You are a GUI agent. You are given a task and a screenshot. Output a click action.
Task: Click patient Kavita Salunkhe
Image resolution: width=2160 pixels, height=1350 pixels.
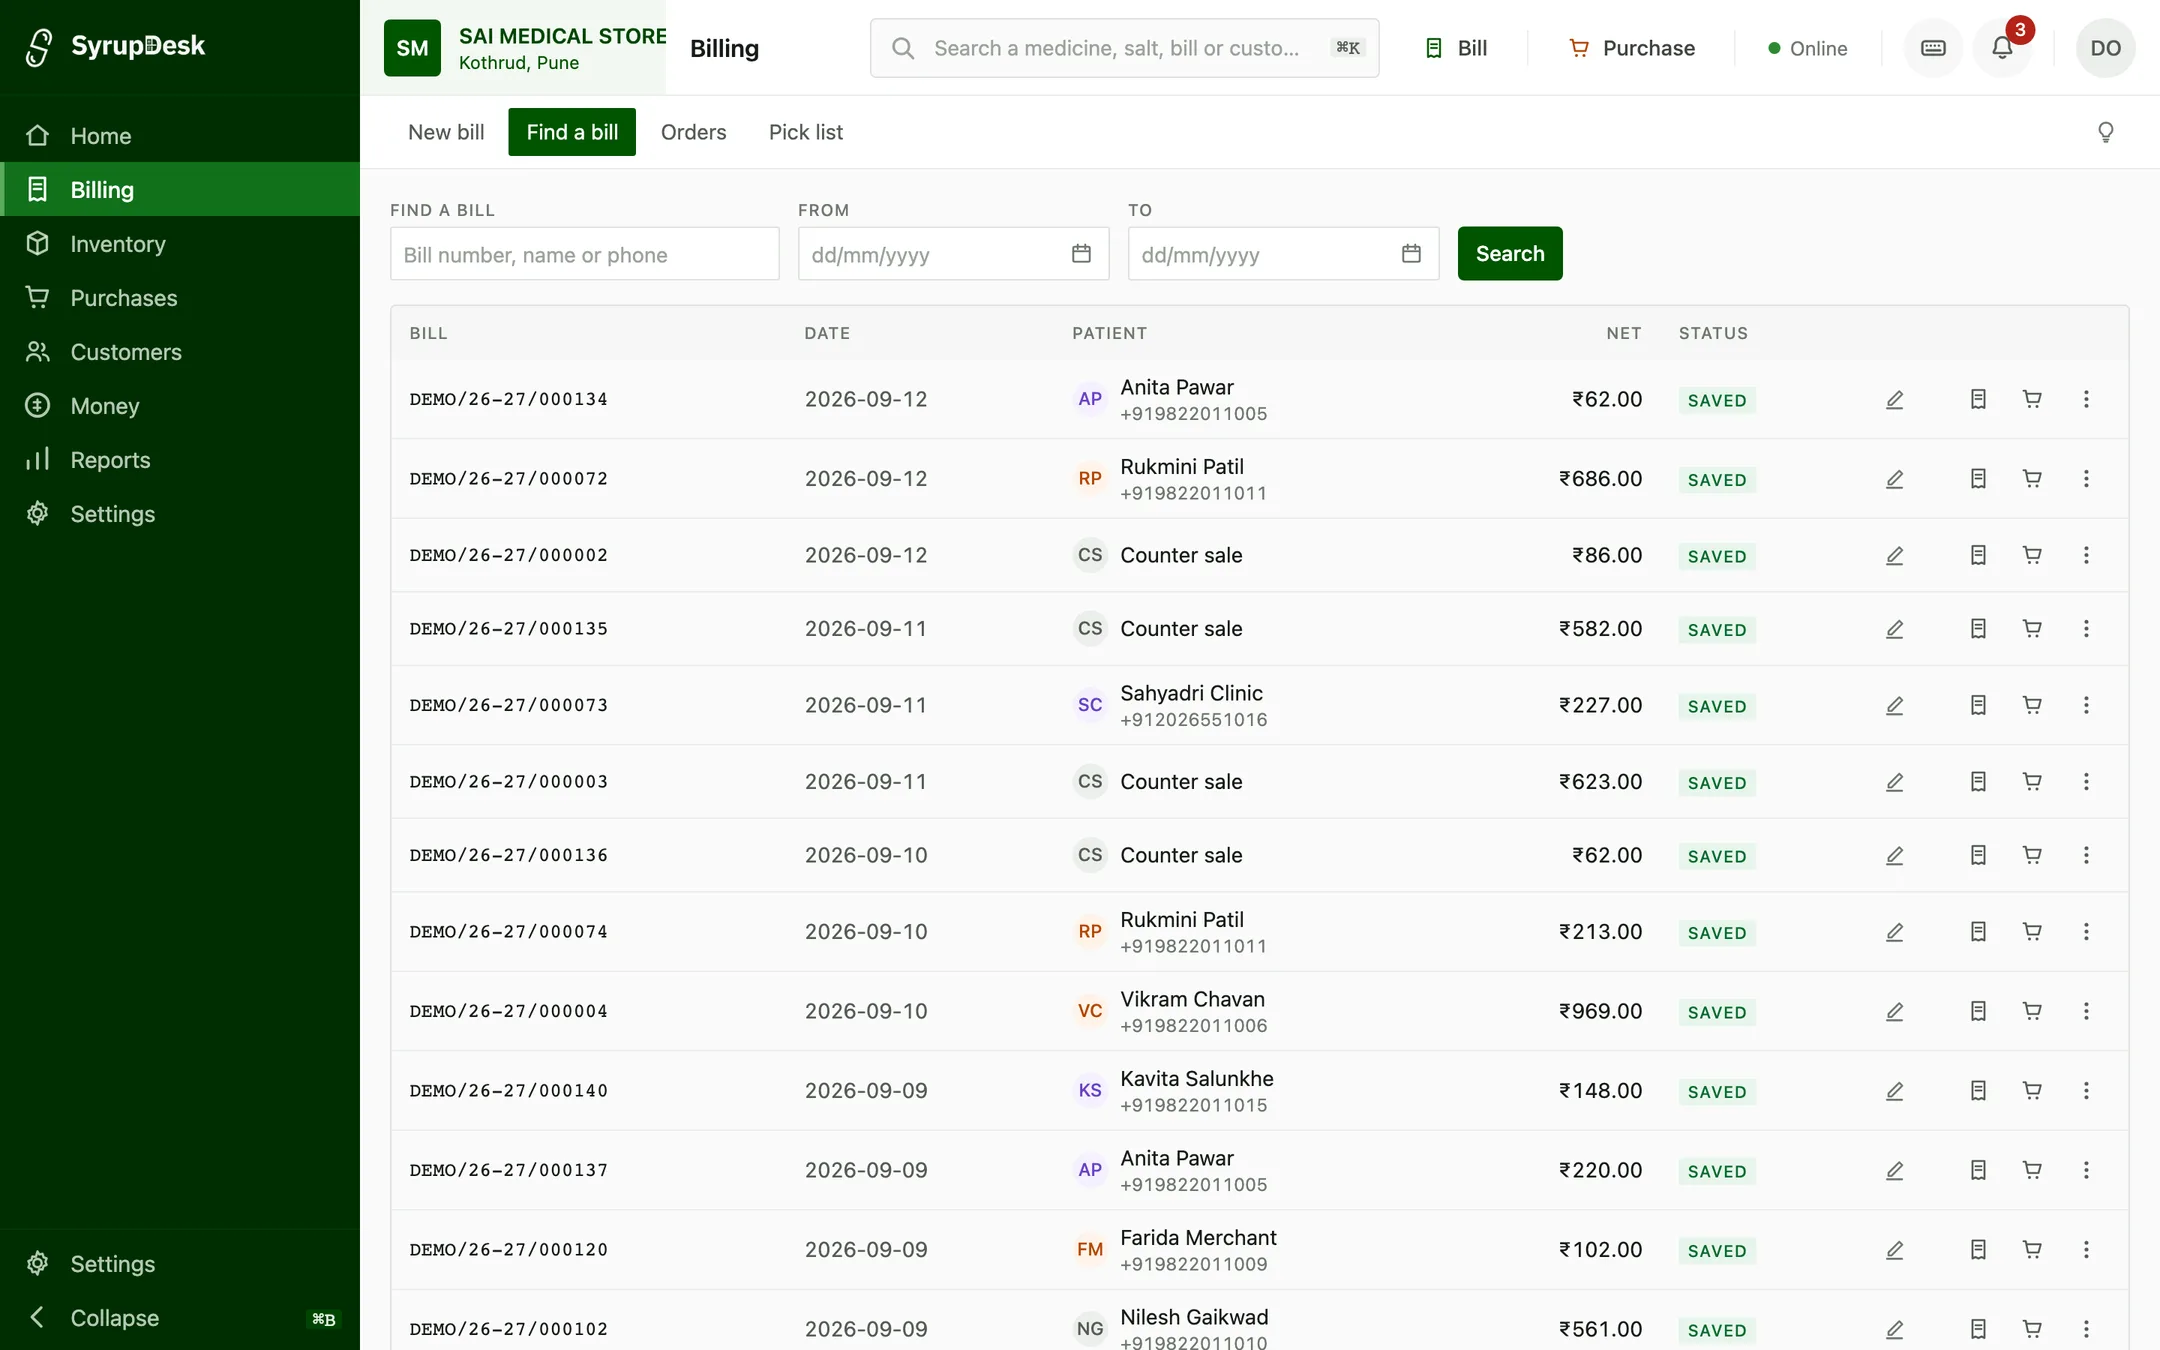(1197, 1079)
